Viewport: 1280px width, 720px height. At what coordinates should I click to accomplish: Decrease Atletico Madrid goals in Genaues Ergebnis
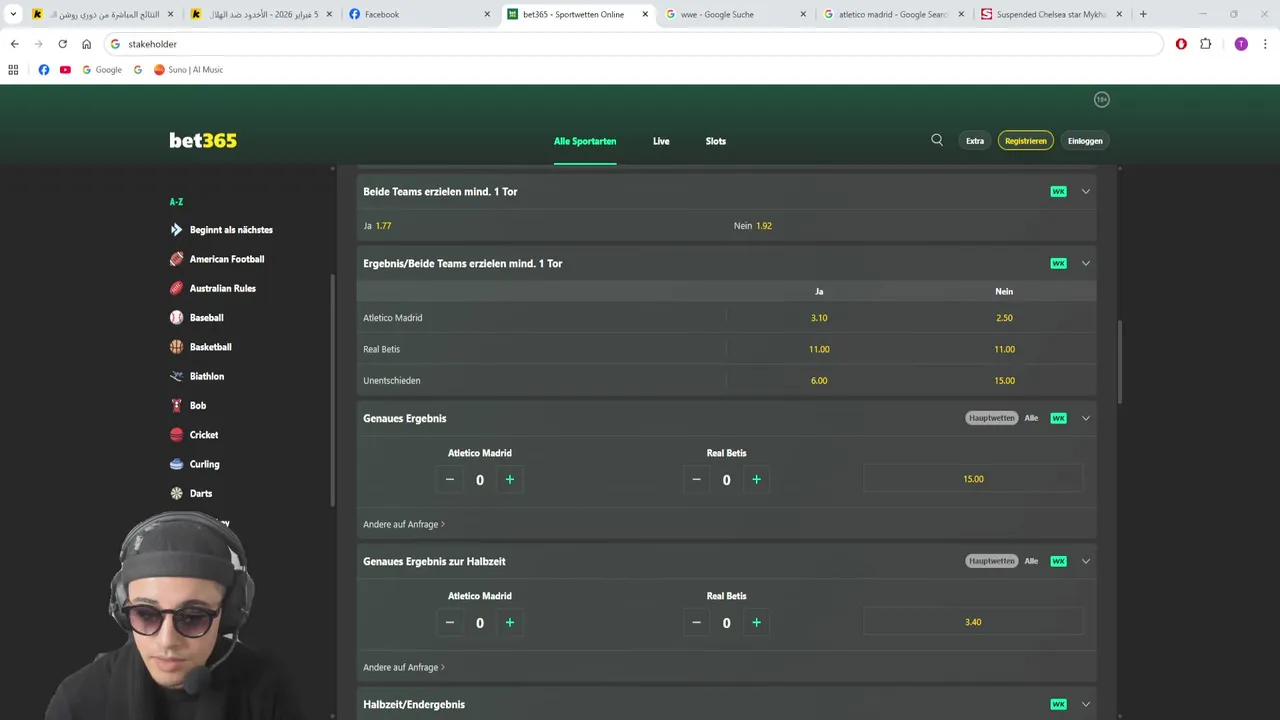[450, 480]
